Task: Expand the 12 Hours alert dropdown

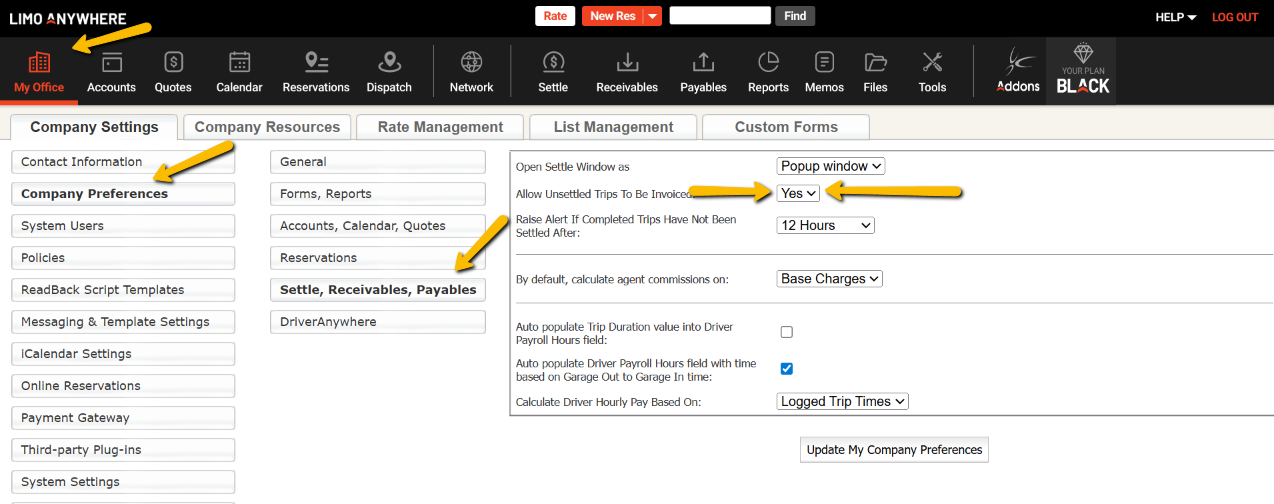Action: click(825, 226)
